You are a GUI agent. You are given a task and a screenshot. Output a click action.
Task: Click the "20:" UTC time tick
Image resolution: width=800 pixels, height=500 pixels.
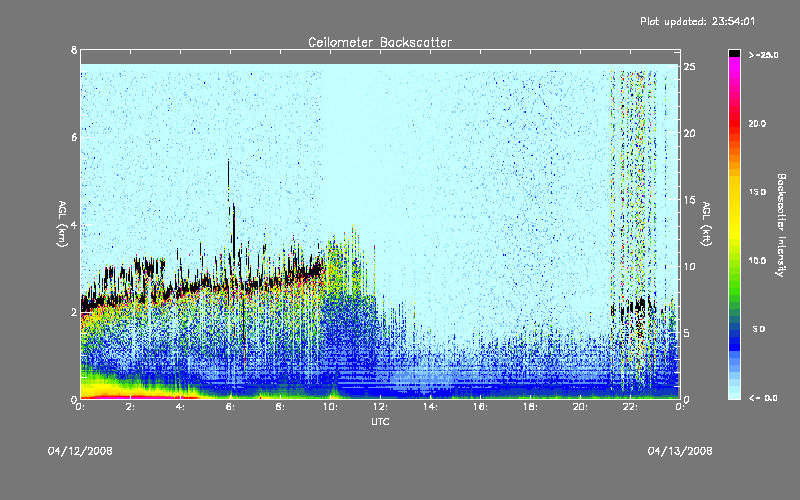580,407
